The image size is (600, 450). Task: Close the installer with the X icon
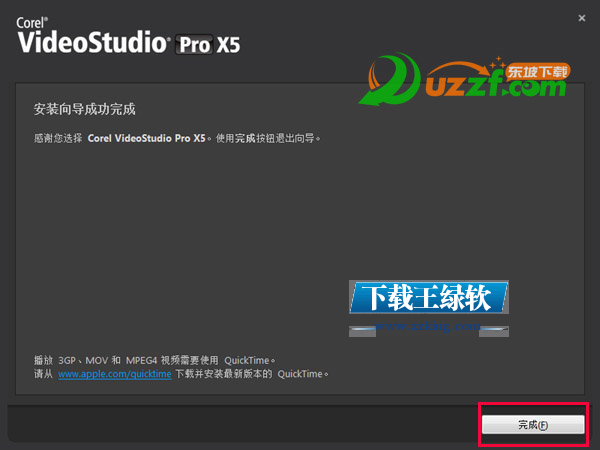[582, 18]
